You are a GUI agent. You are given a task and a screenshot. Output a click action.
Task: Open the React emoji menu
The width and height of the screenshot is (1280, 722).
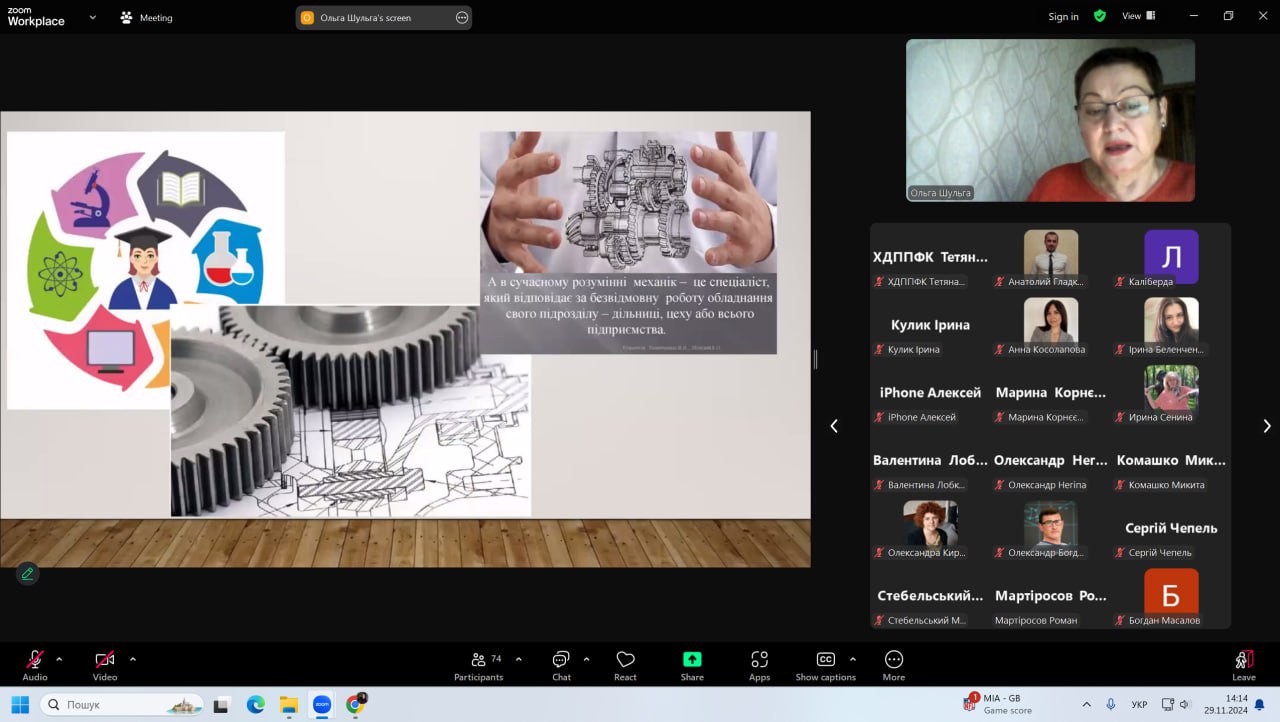coord(625,665)
